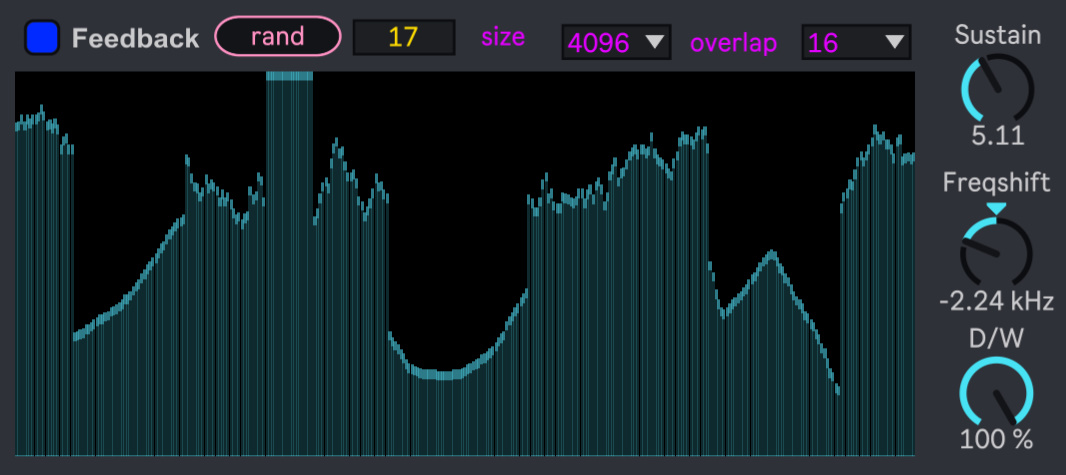Click the Freqshift label text
This screenshot has width=1066, height=475.
[x=996, y=182]
